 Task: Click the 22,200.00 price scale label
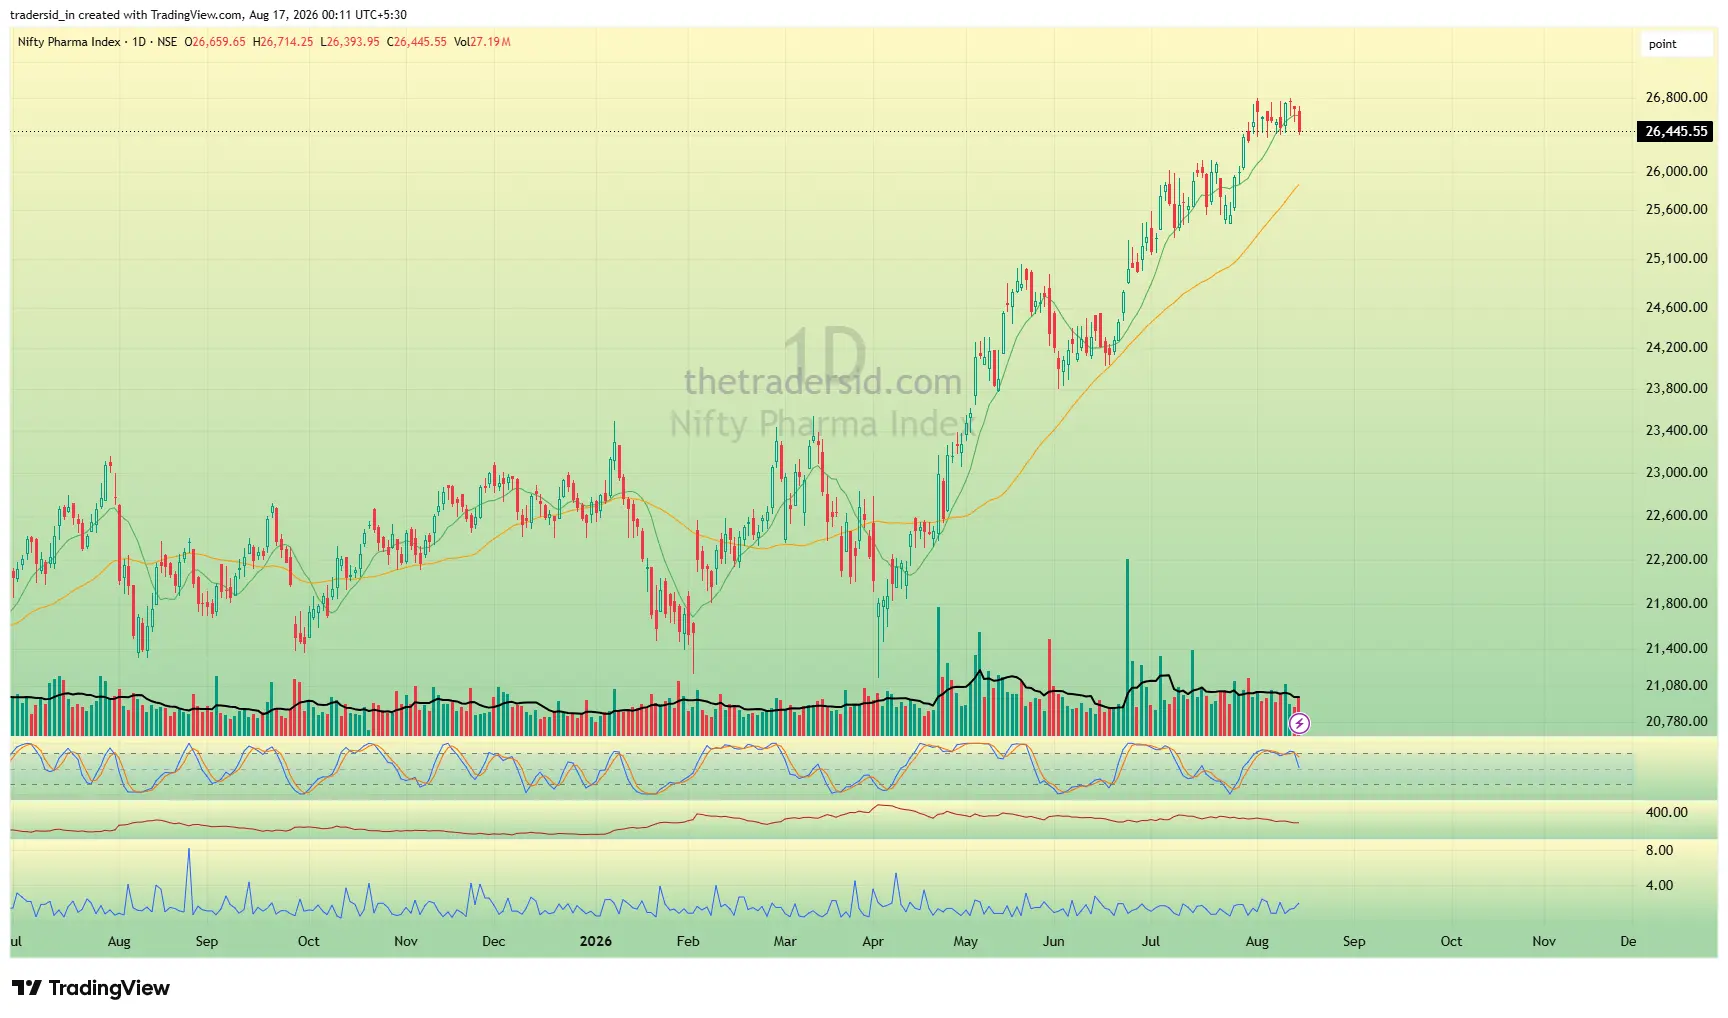[1676, 560]
